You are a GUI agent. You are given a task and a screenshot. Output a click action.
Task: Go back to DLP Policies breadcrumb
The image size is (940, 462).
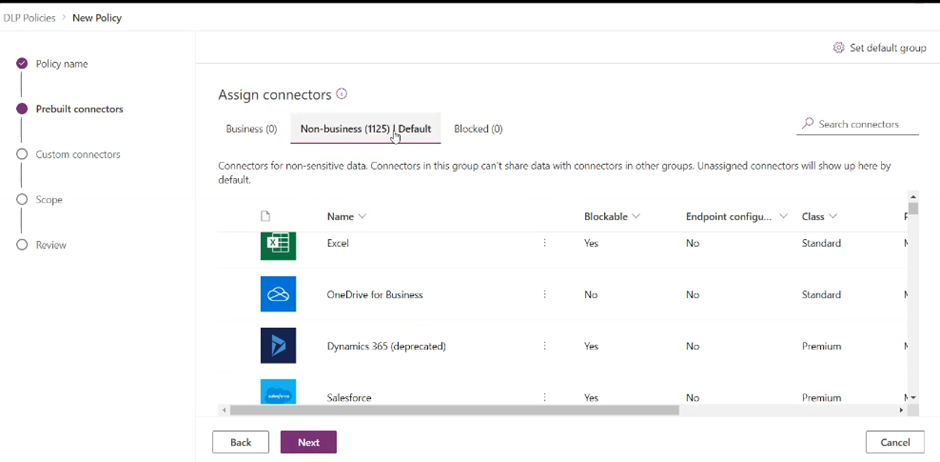(x=29, y=18)
